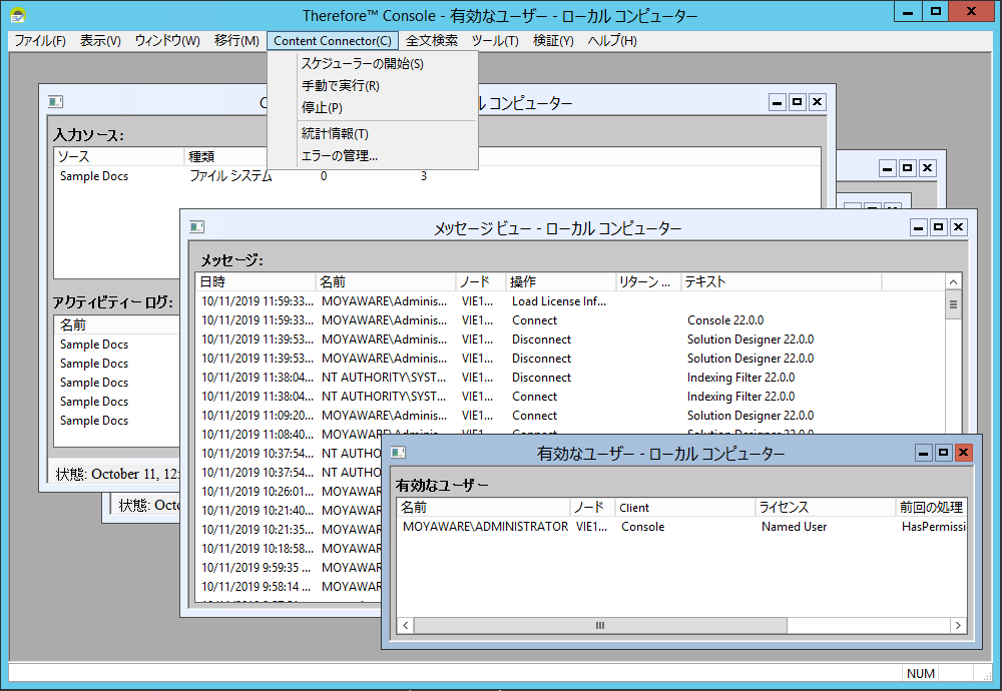The width and height of the screenshot is (1002, 691).
Task: Click the 名前 header in アクティビティー ログ
Action: pos(117,325)
